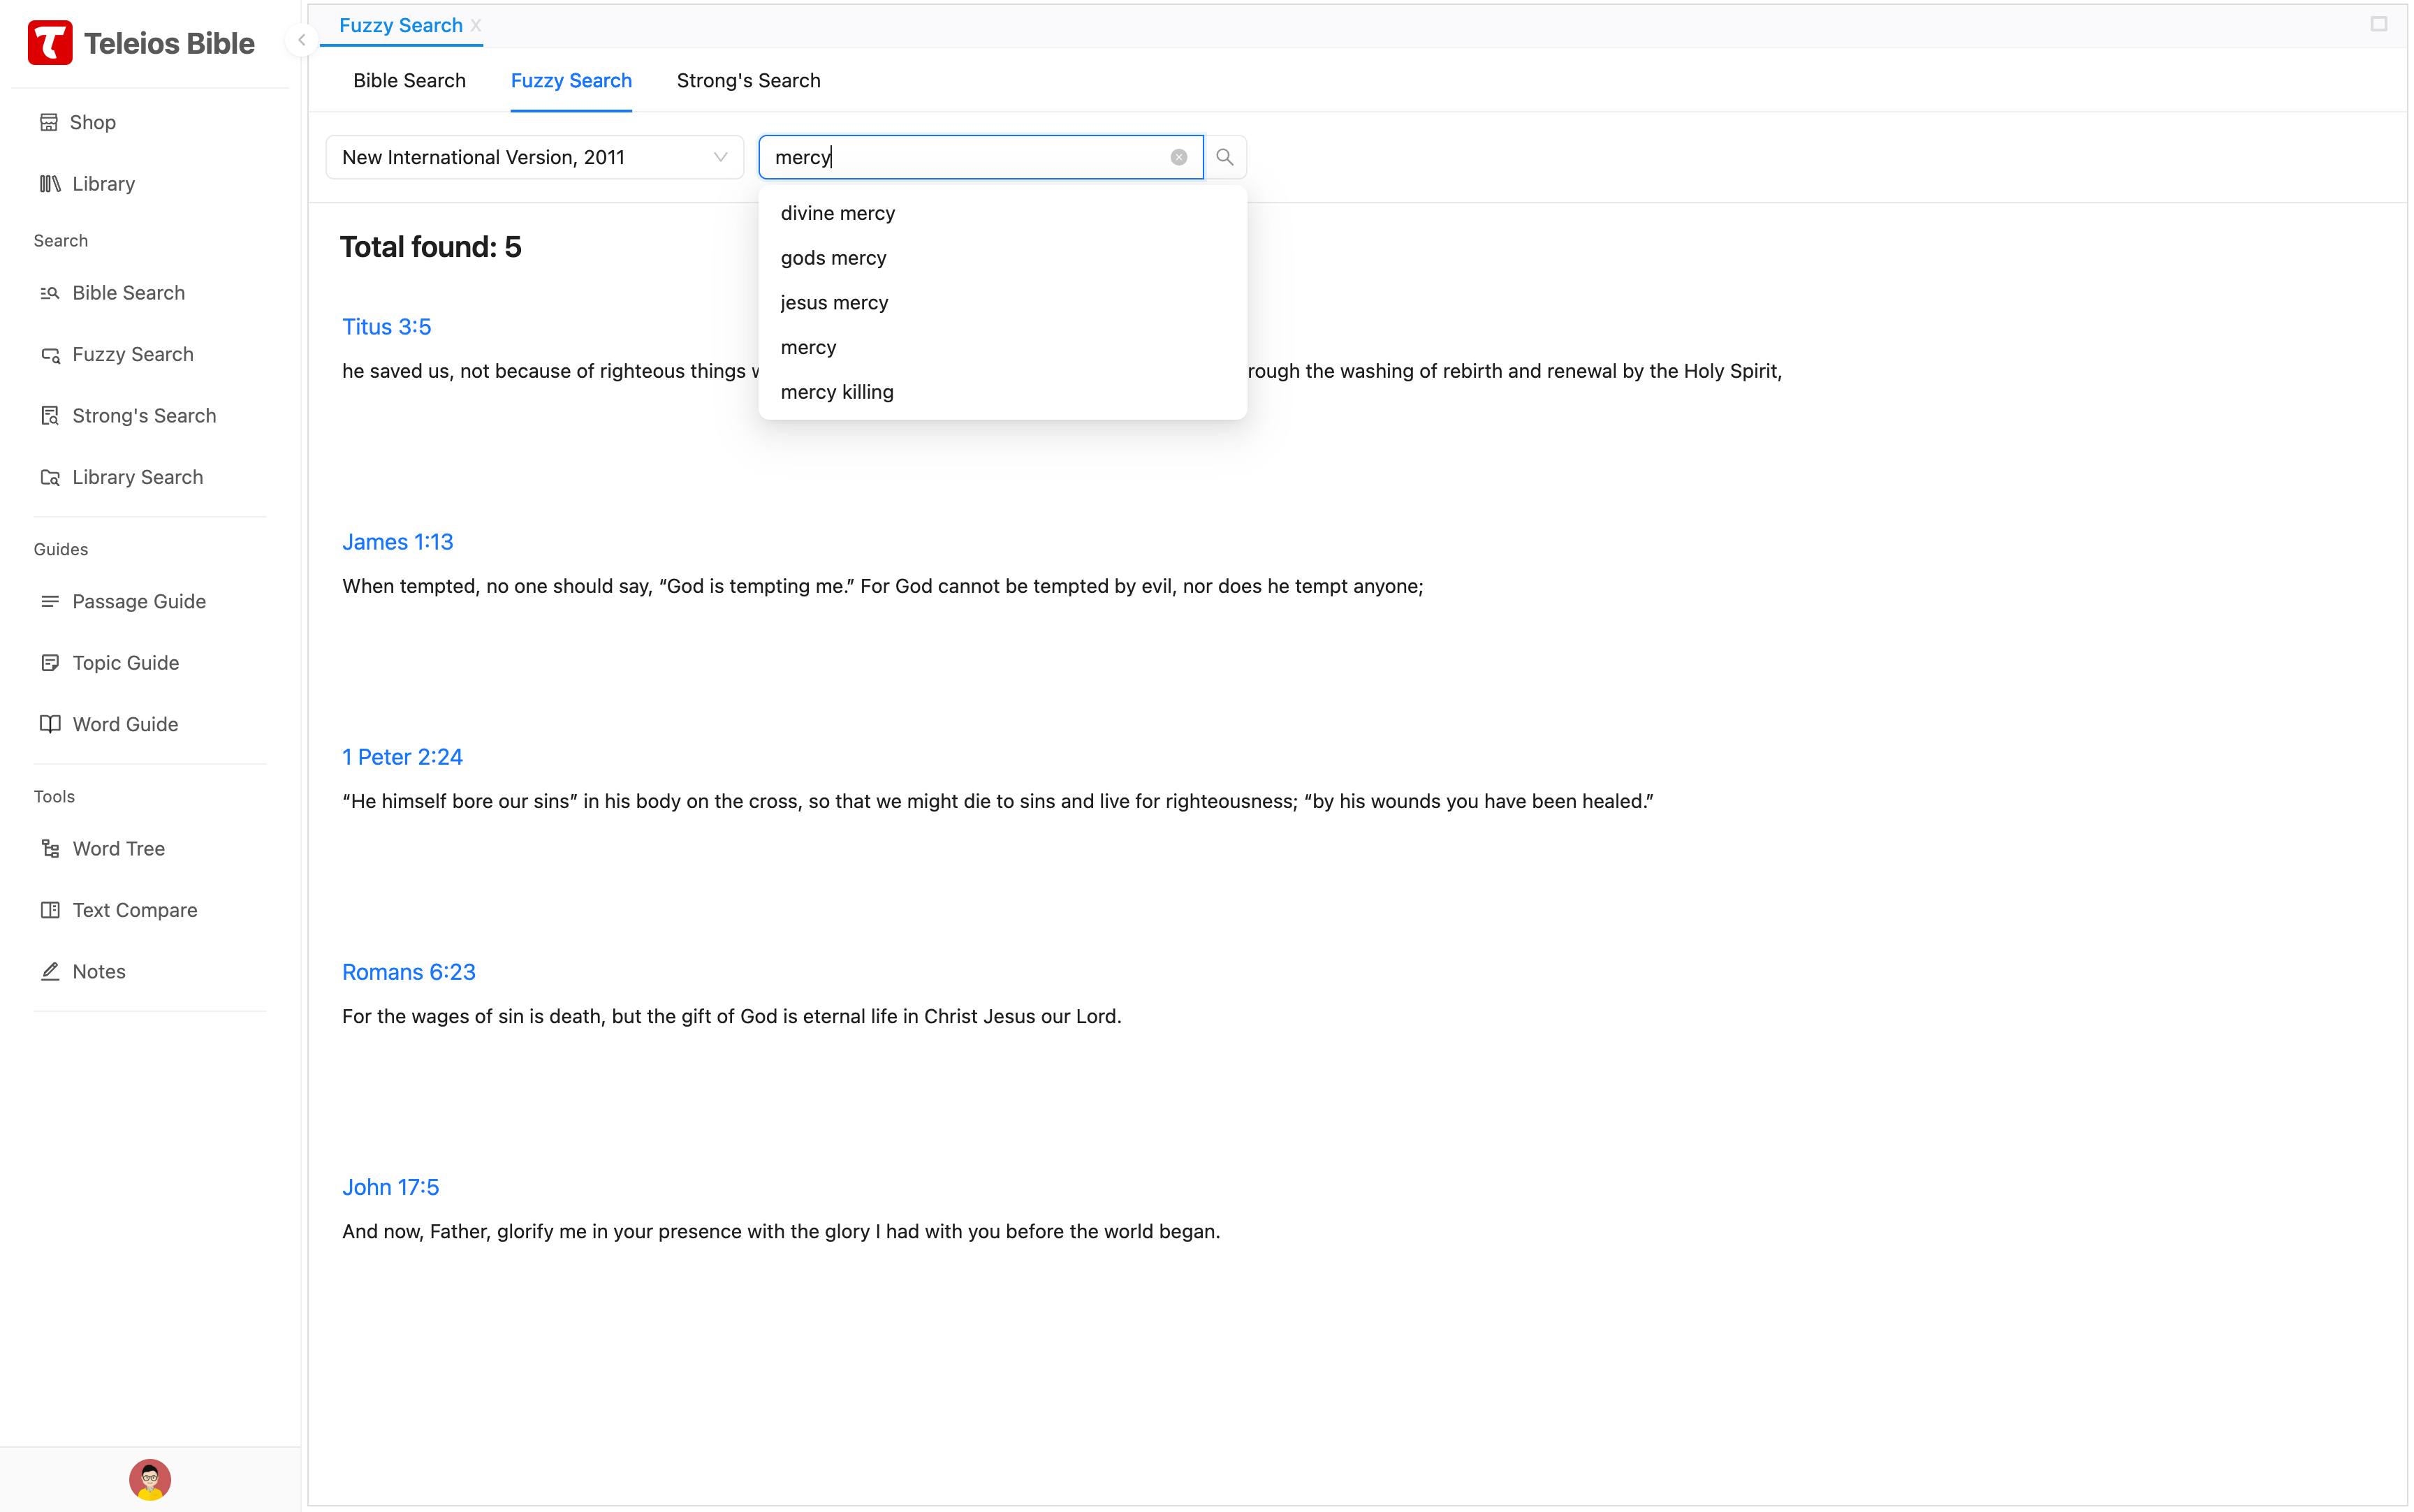Close the Fuzzy Search panel tab
This screenshot has width=2414, height=1512.
pyautogui.click(x=476, y=25)
